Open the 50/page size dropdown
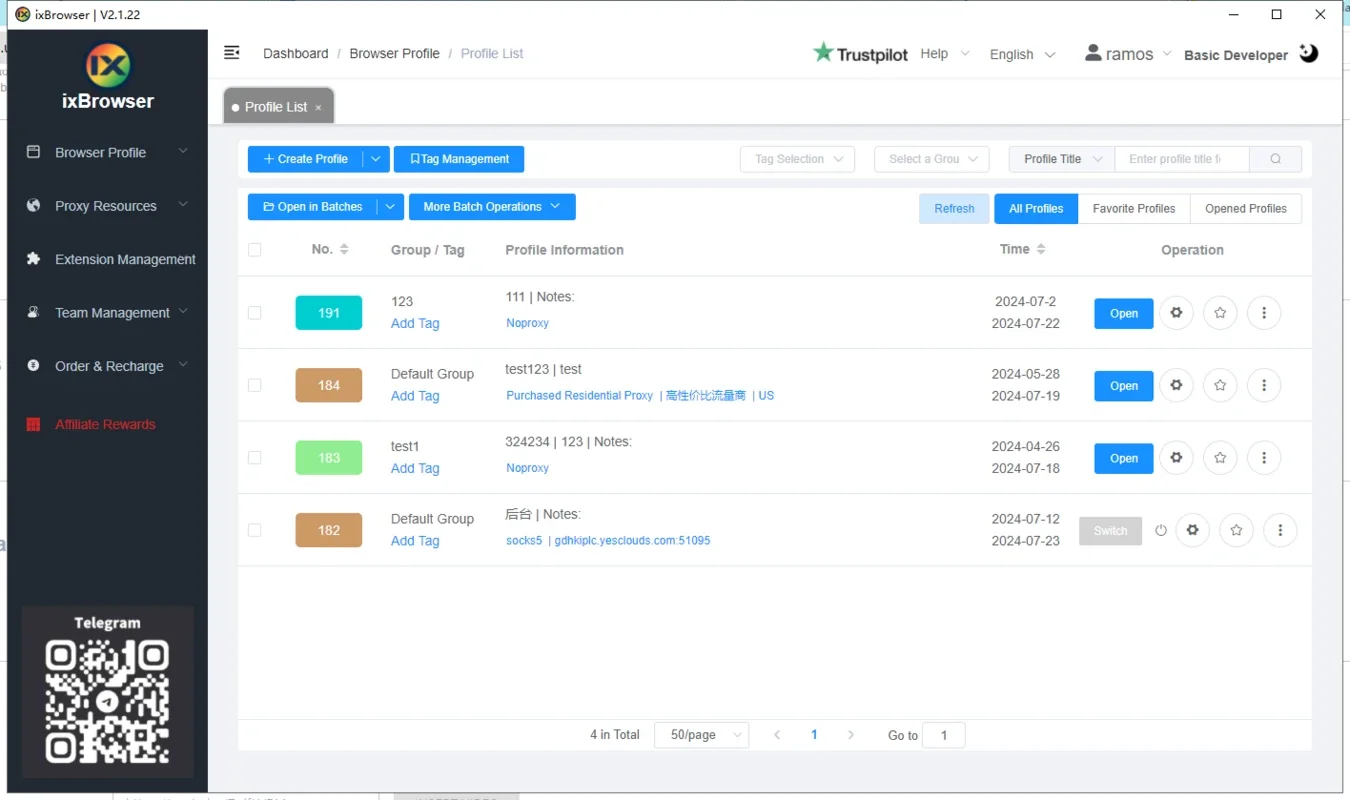Image resolution: width=1350 pixels, height=800 pixels. coord(702,735)
